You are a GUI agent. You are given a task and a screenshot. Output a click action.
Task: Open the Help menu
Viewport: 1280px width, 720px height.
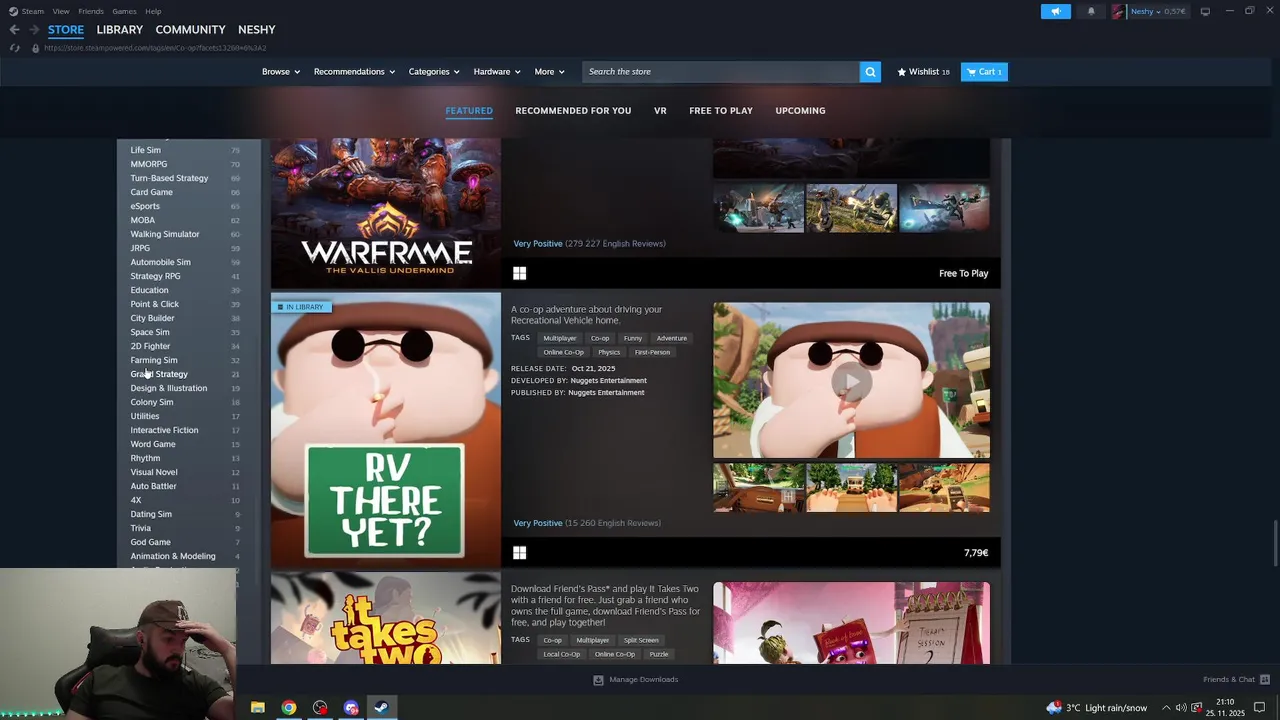(x=153, y=11)
